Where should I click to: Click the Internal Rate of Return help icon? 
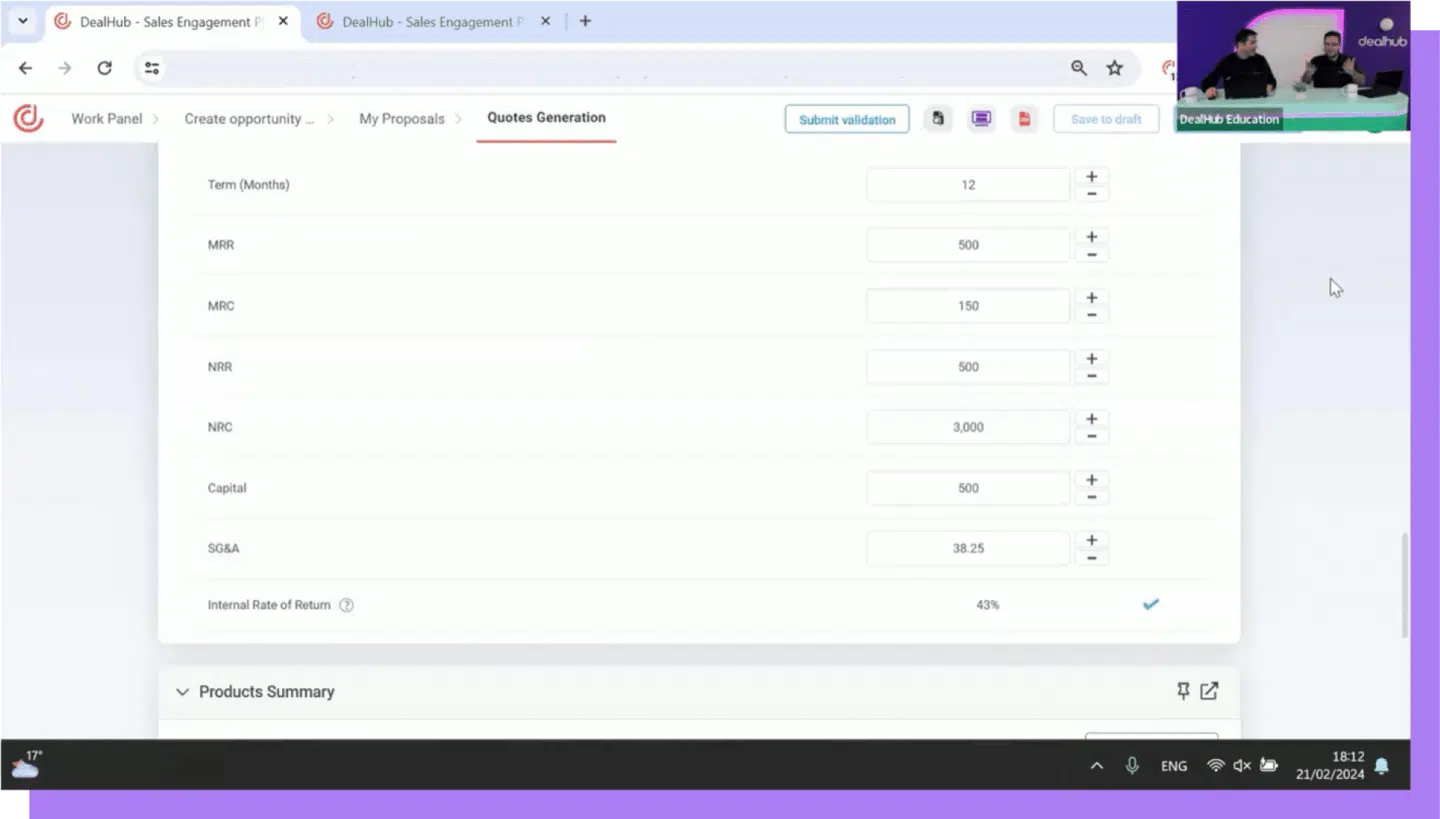tap(346, 604)
